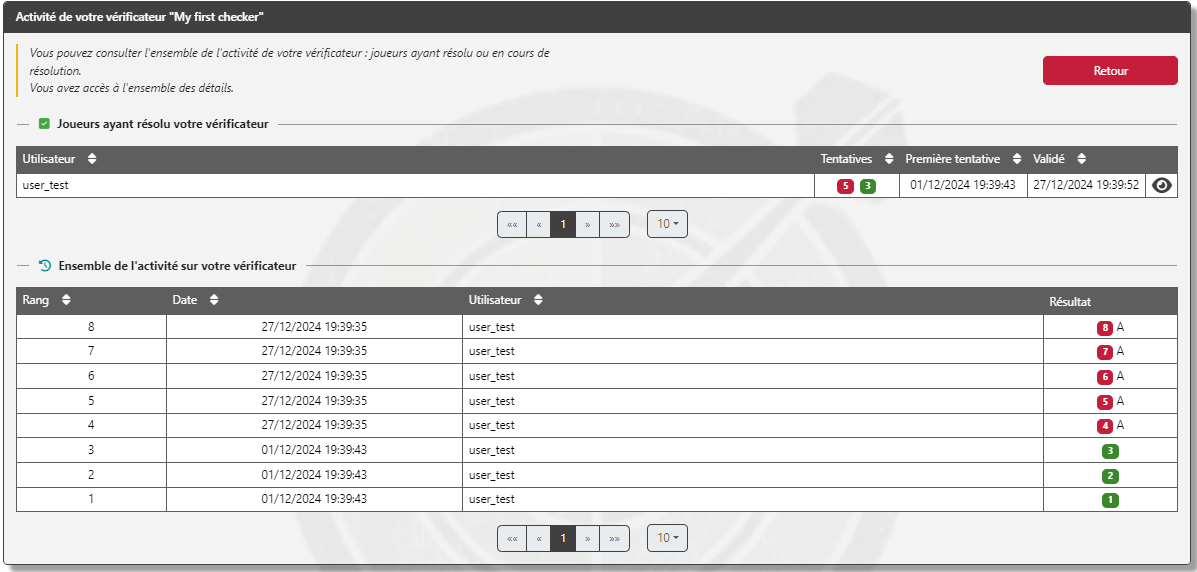Go to first page in bottom paginator
Image resolution: width=1197 pixels, height=572 pixels.
coord(512,538)
